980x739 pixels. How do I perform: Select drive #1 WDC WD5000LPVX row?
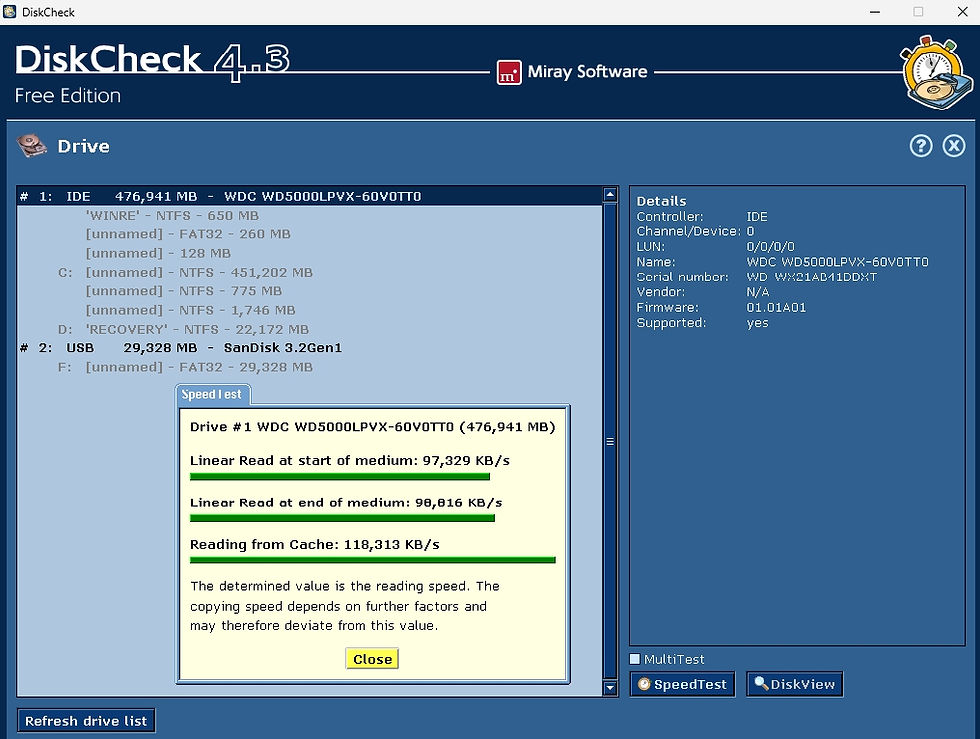(x=309, y=196)
